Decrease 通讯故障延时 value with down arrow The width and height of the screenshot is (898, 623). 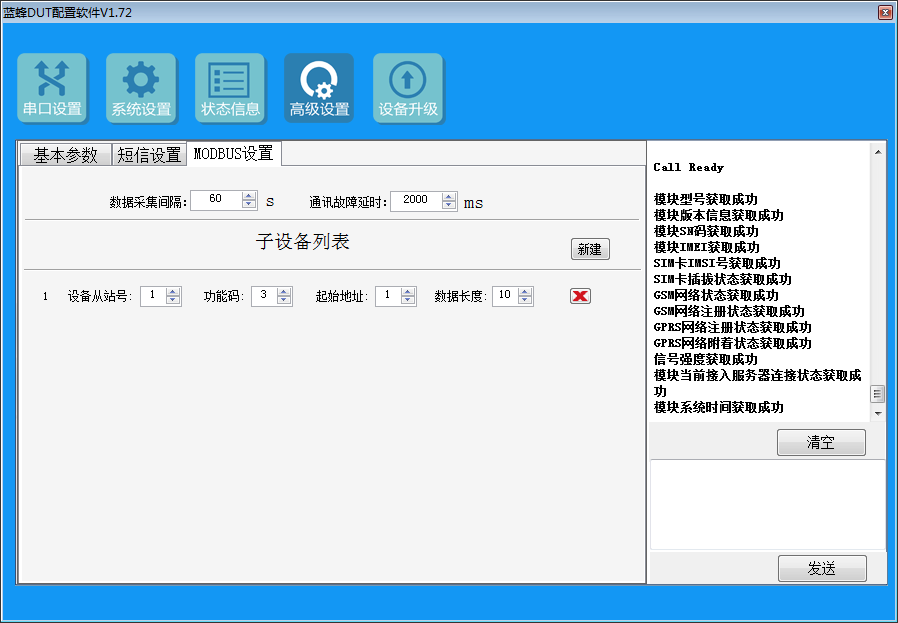click(x=449, y=204)
